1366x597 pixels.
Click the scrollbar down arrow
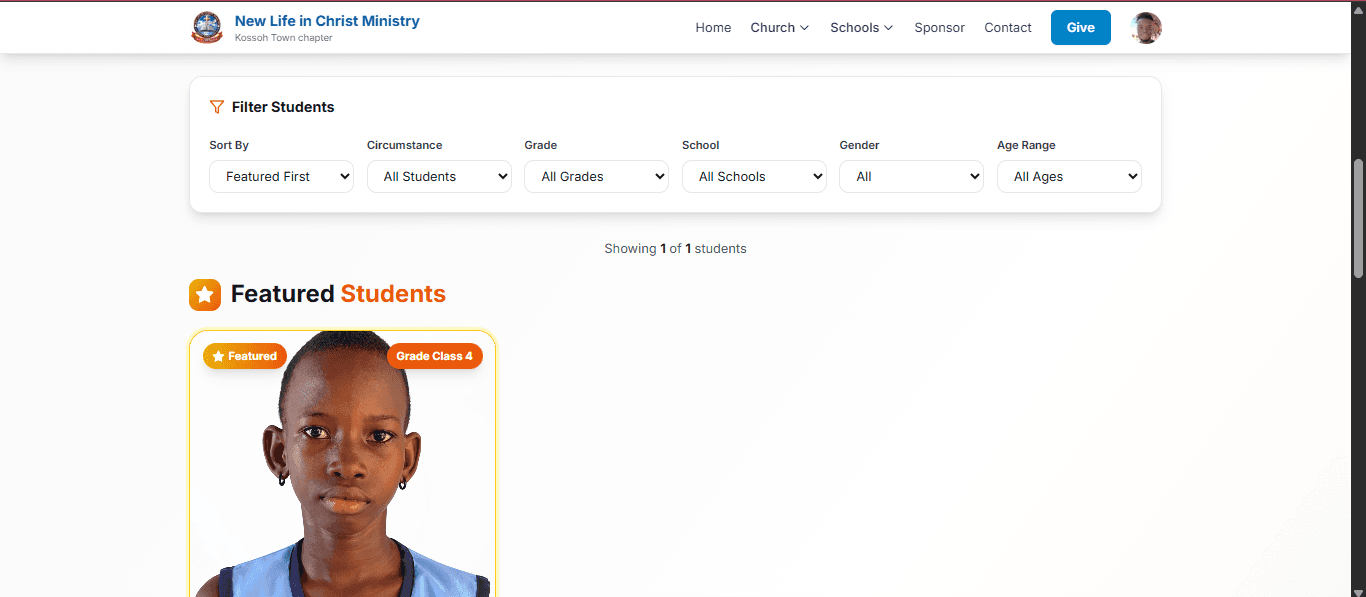tap(1358, 590)
